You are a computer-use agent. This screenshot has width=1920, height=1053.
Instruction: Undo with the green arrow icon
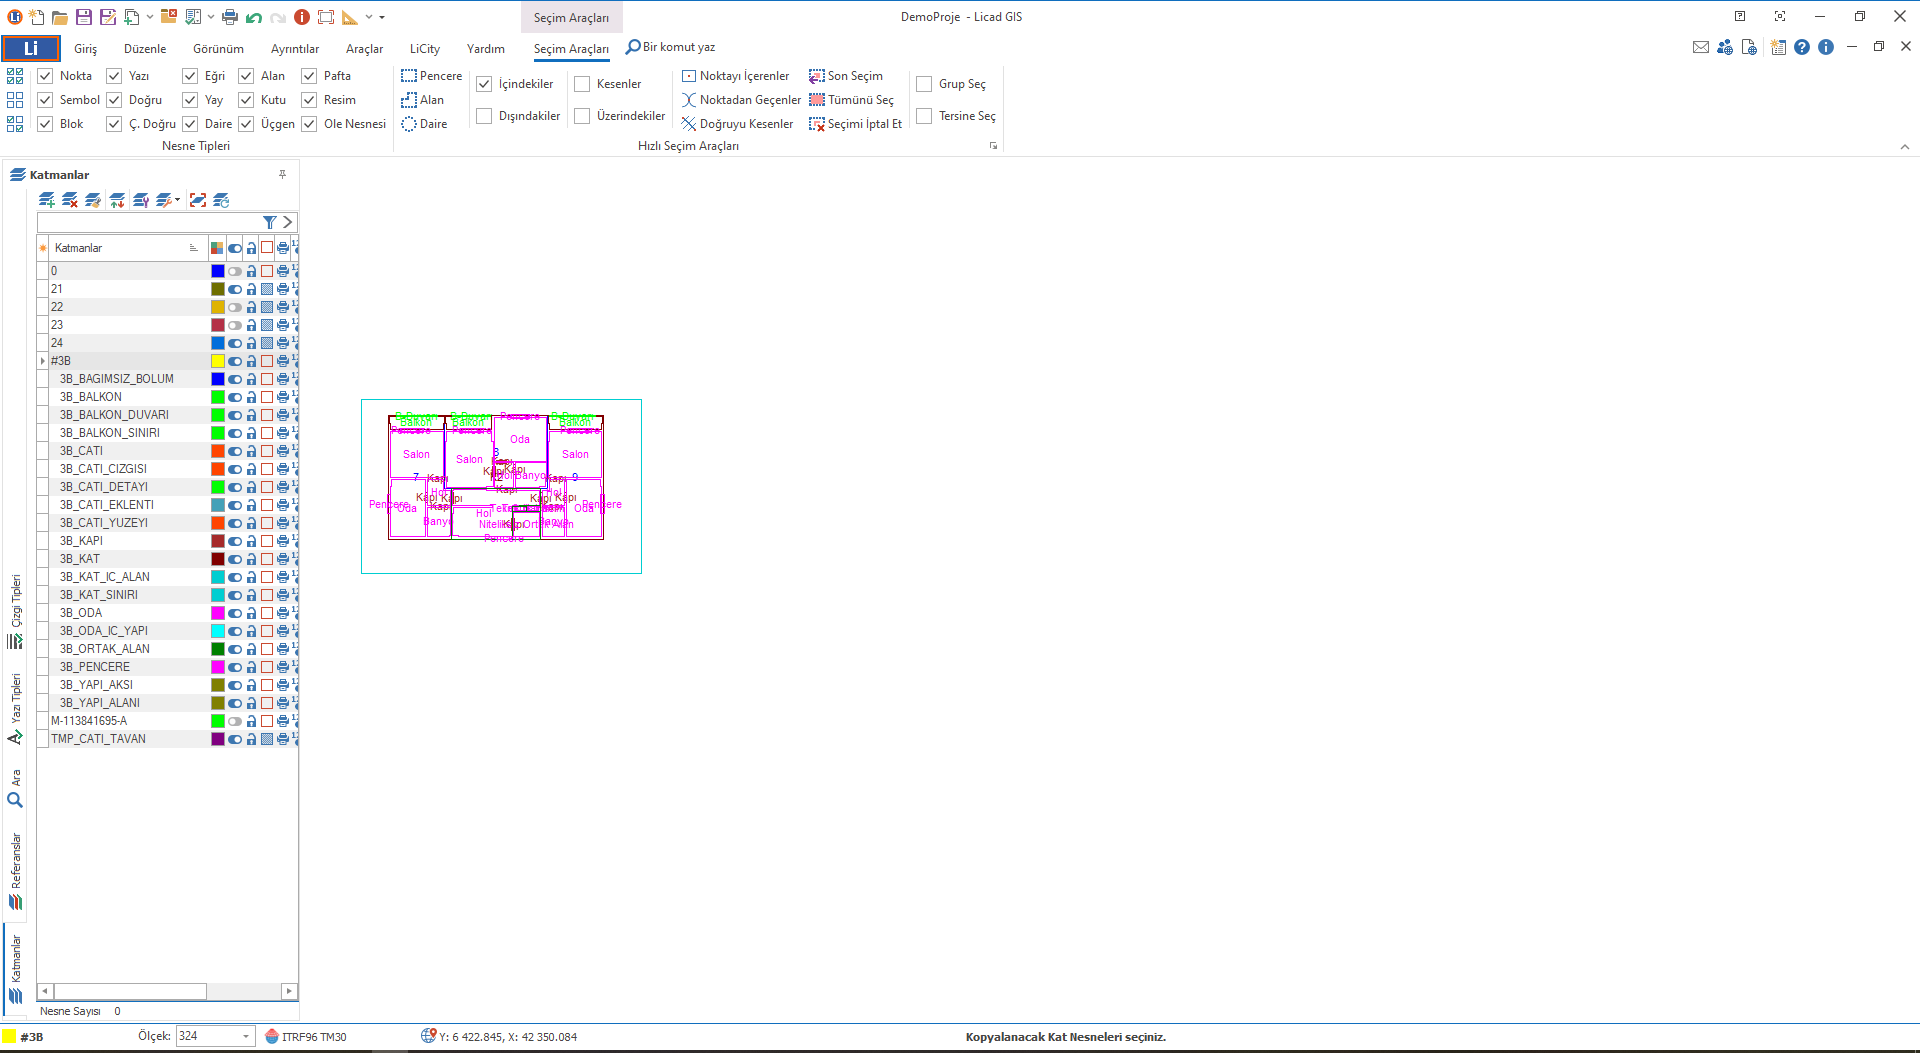[254, 17]
